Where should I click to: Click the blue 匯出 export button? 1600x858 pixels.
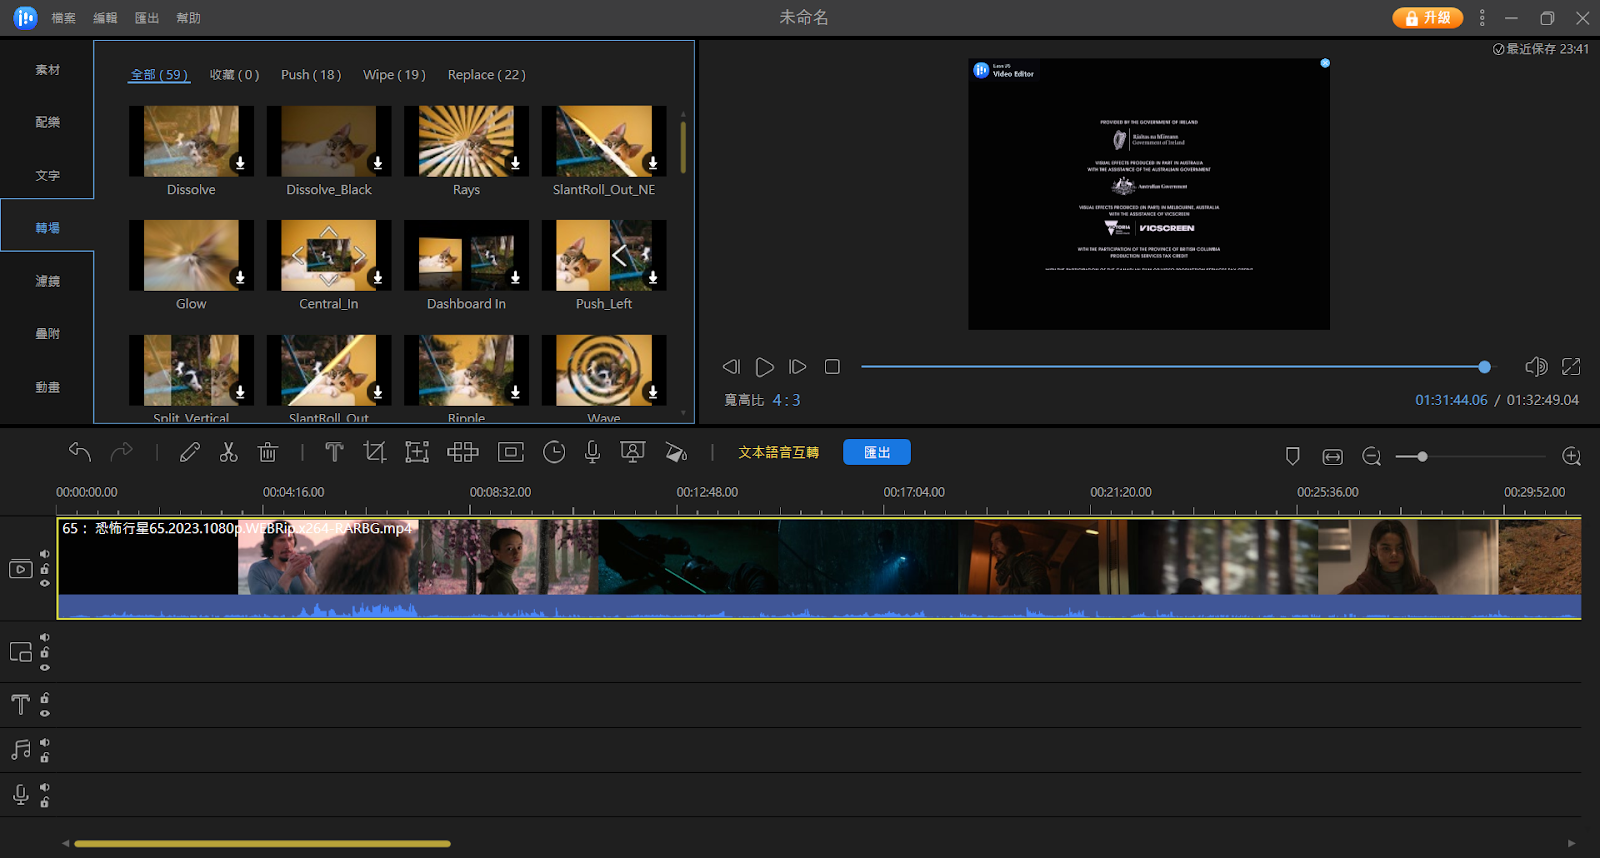pyautogui.click(x=877, y=452)
